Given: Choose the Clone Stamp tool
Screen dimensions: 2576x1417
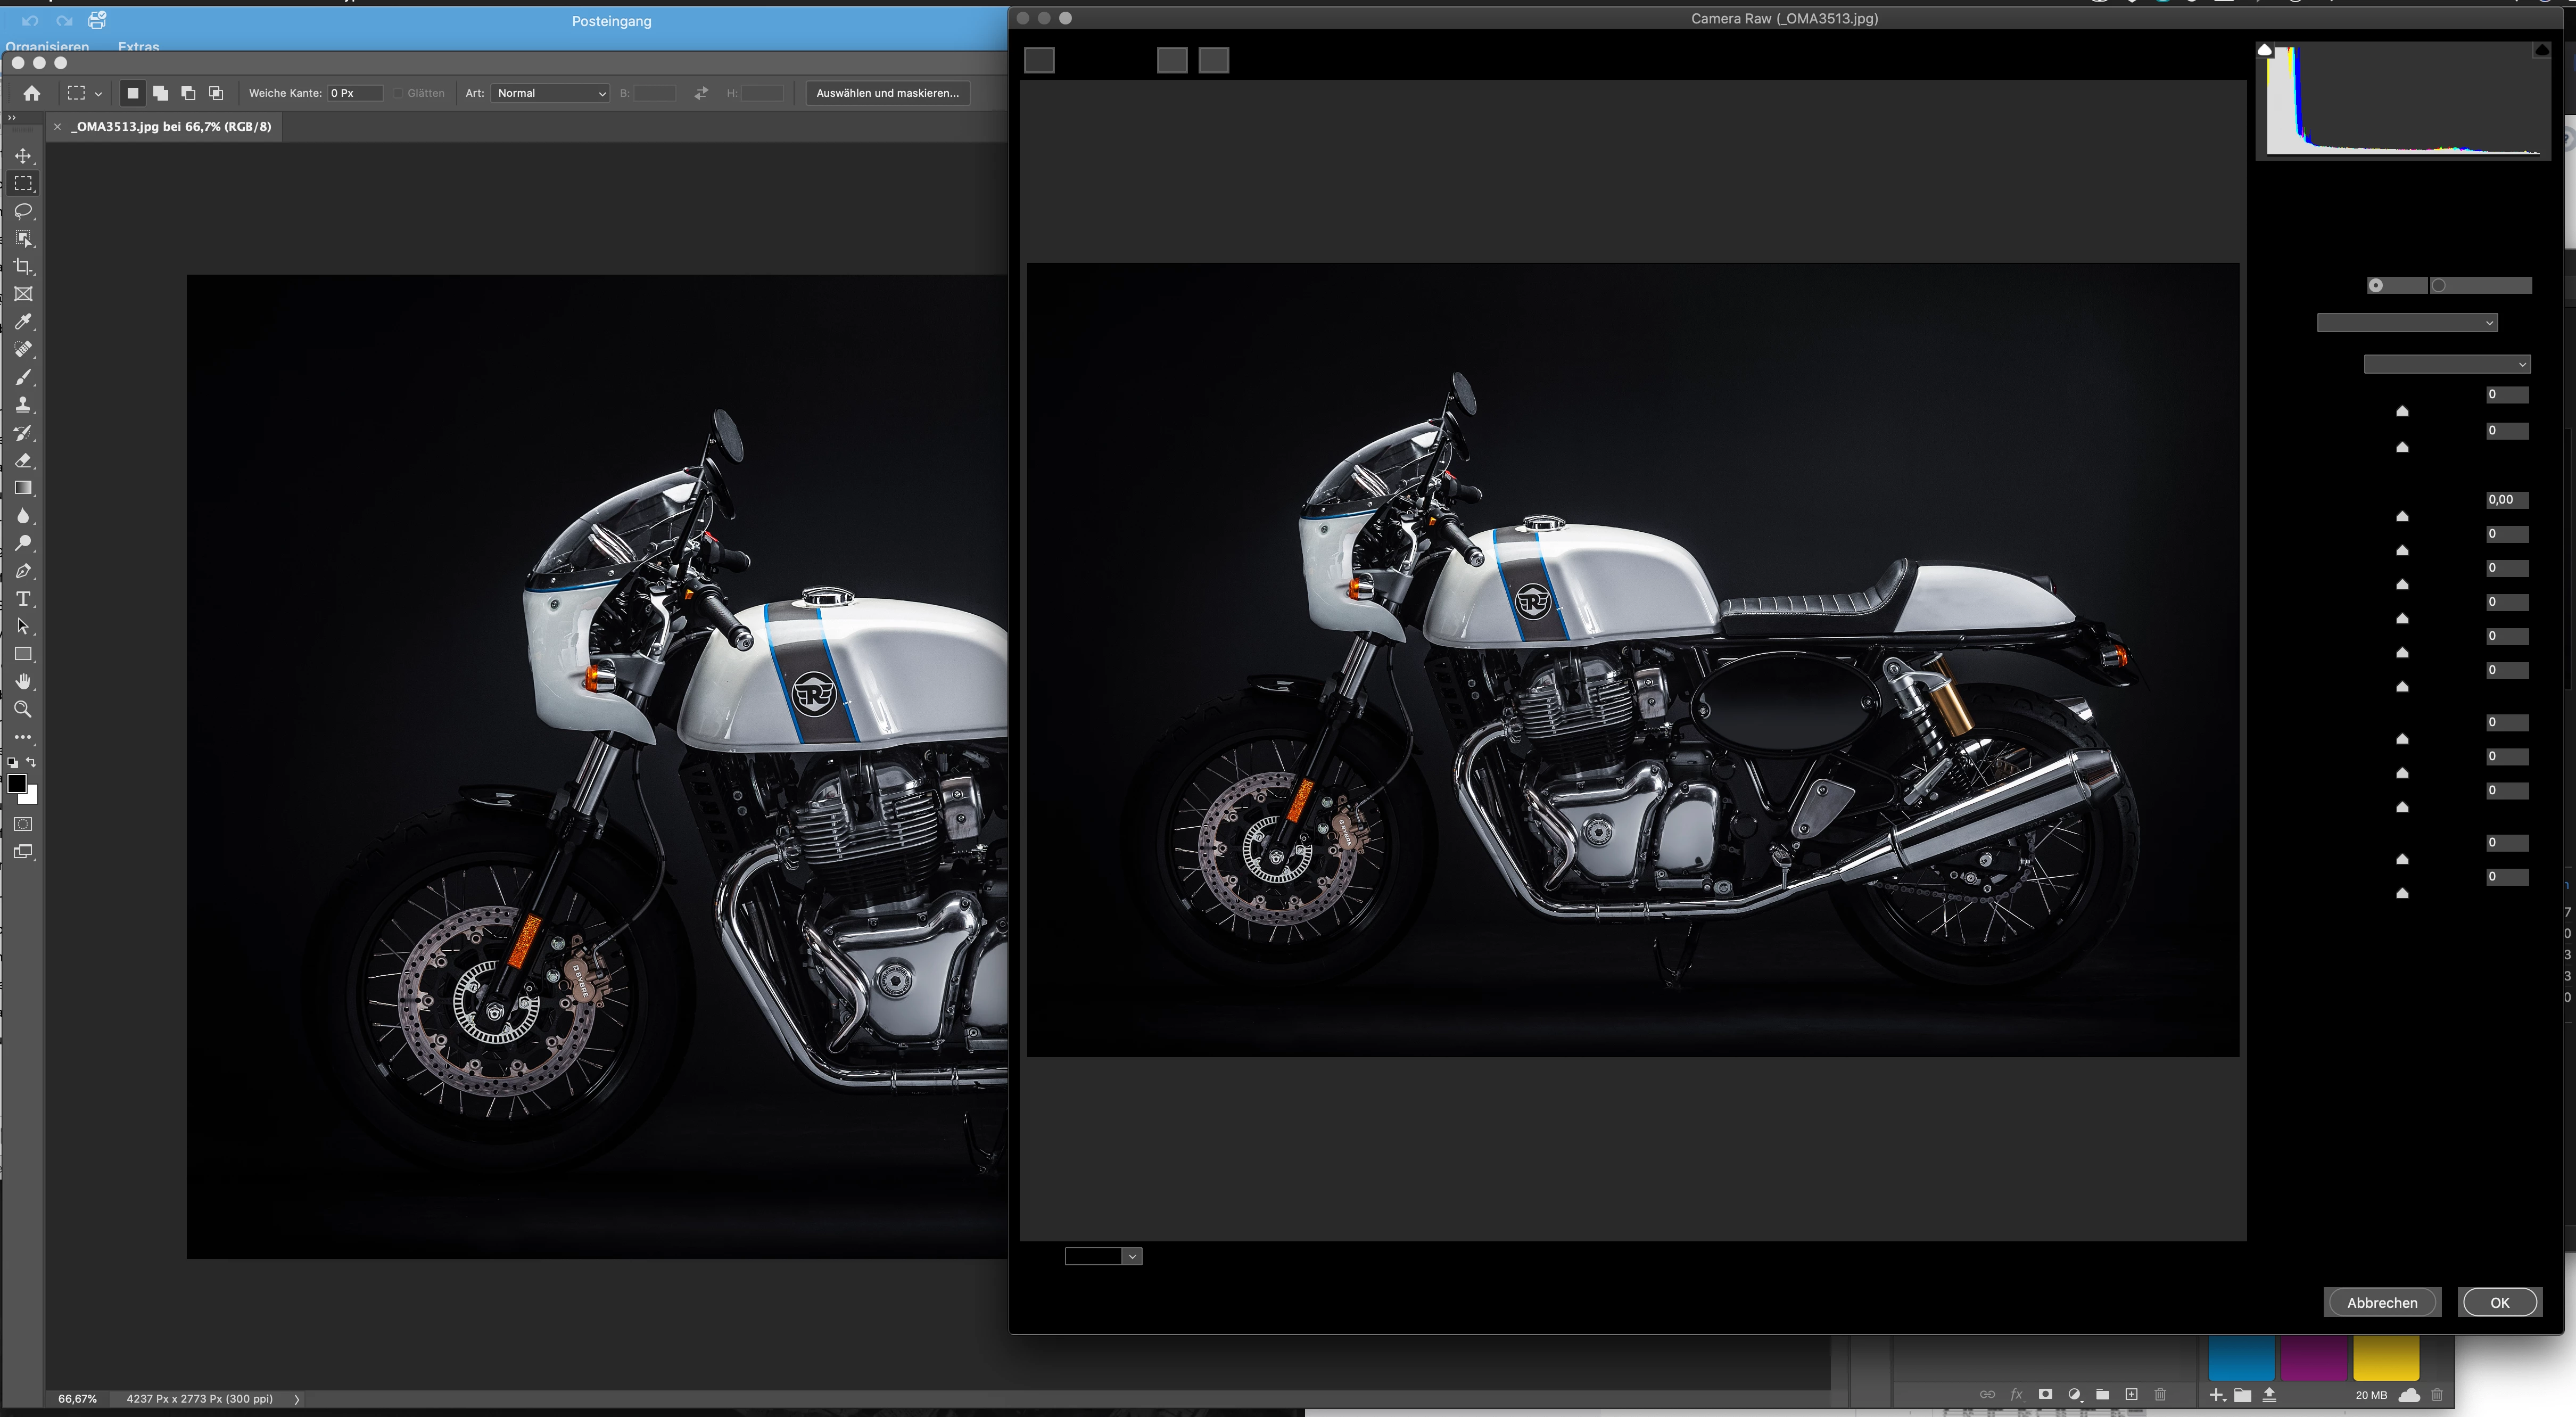Looking at the screenshot, I should pyautogui.click(x=24, y=405).
